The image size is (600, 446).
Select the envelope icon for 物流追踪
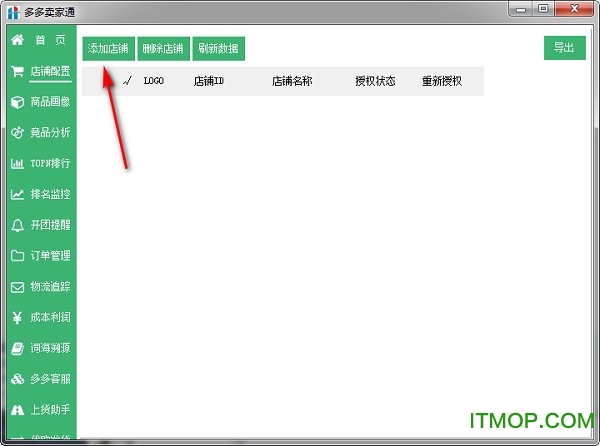click(17, 287)
